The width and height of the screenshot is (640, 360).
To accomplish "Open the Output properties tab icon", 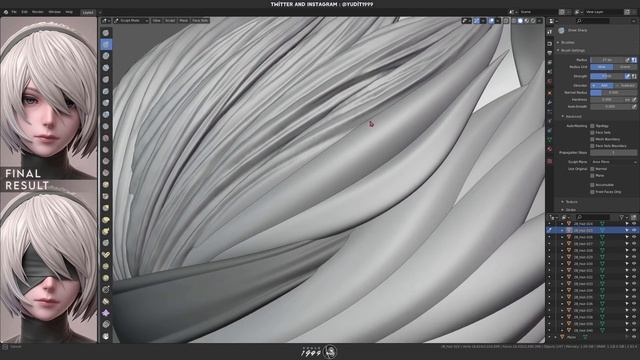I will (x=550, y=53).
